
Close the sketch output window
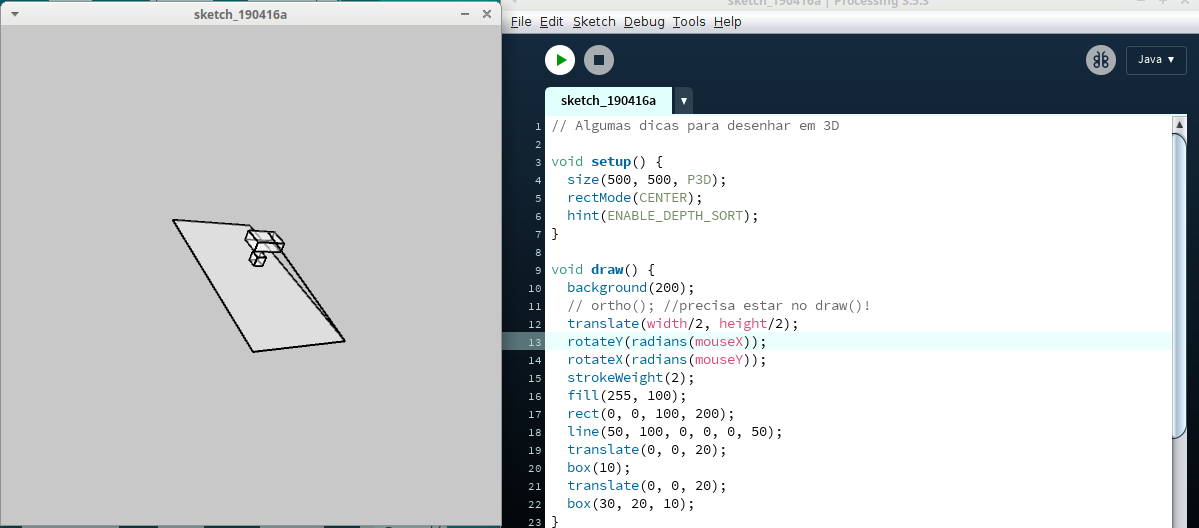tap(487, 14)
